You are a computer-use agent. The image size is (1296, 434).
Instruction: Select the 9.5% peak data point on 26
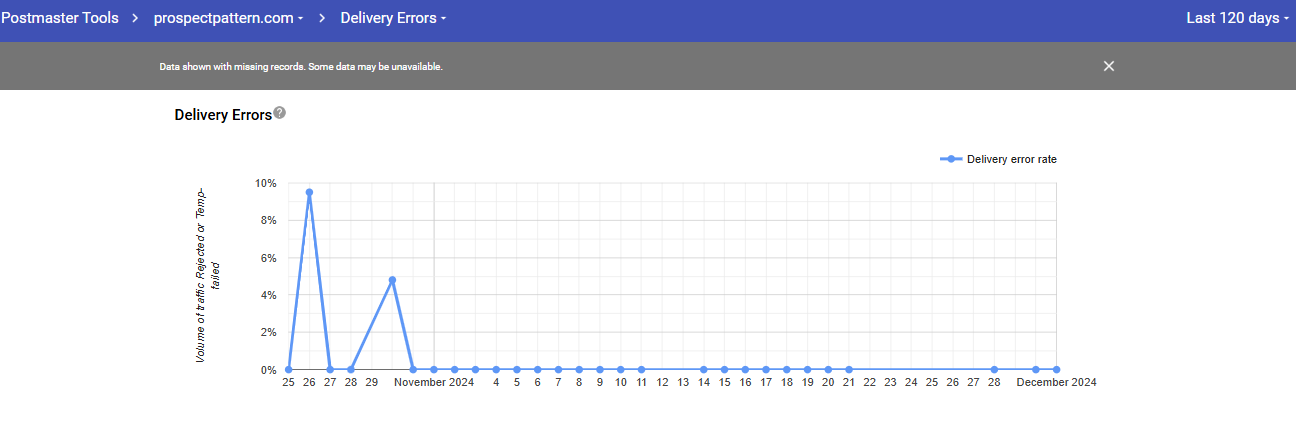[x=309, y=192]
